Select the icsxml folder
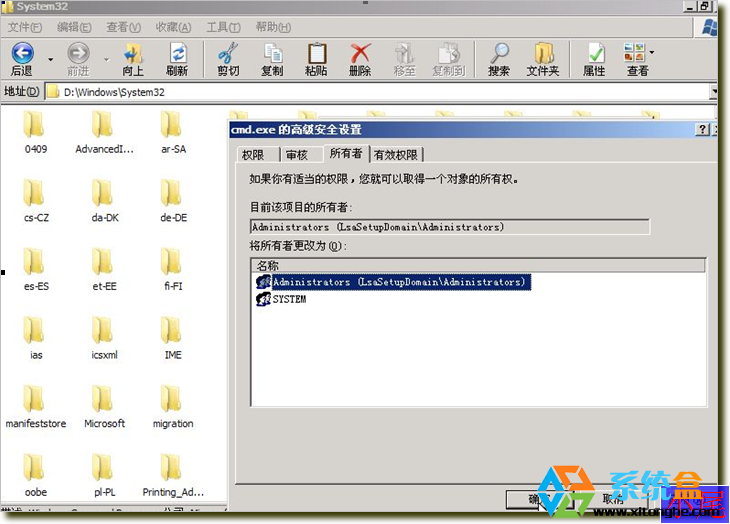730x524 pixels. pos(104,339)
